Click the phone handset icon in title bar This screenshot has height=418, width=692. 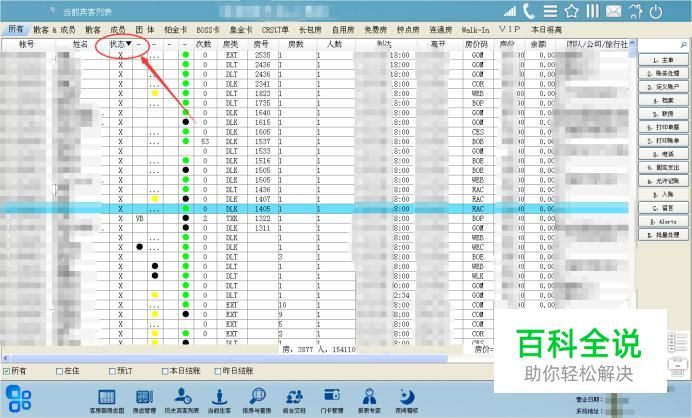click(x=529, y=11)
